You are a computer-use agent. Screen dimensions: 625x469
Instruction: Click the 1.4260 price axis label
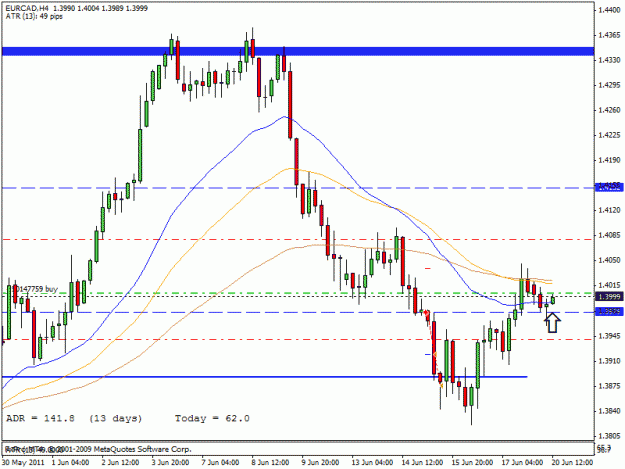point(609,110)
